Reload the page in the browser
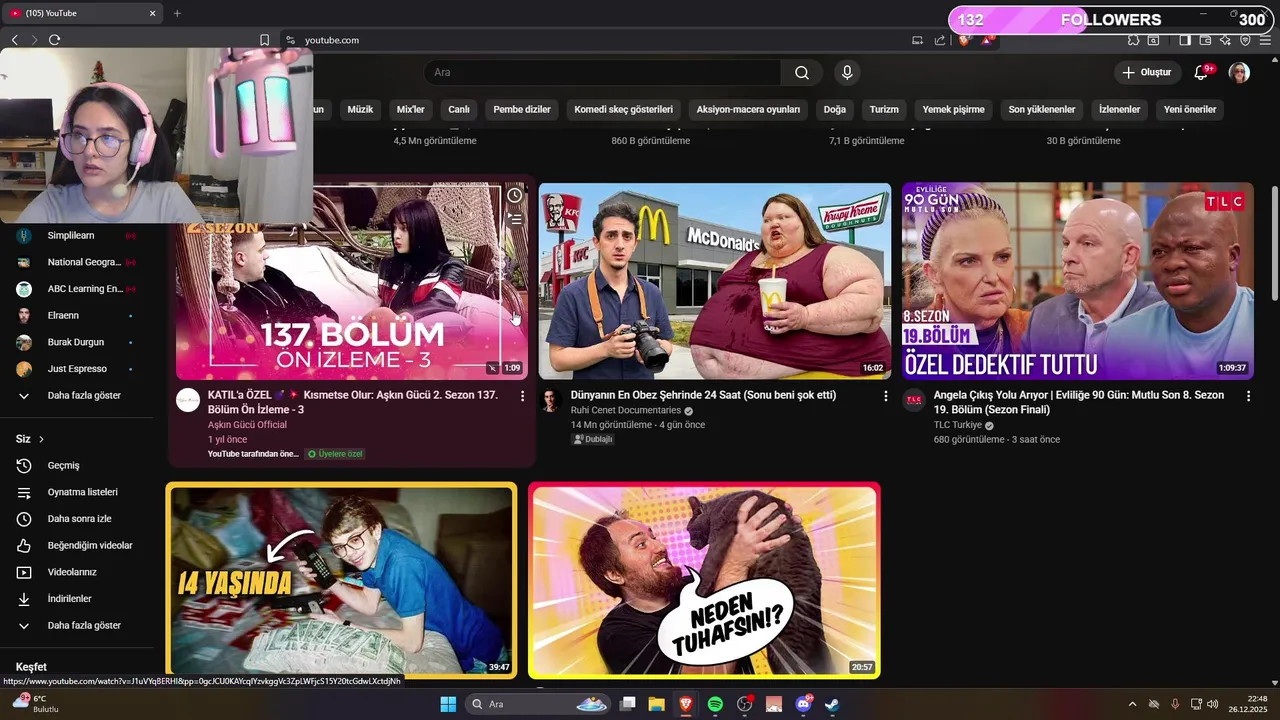Image resolution: width=1280 pixels, height=720 pixels. 54,40
